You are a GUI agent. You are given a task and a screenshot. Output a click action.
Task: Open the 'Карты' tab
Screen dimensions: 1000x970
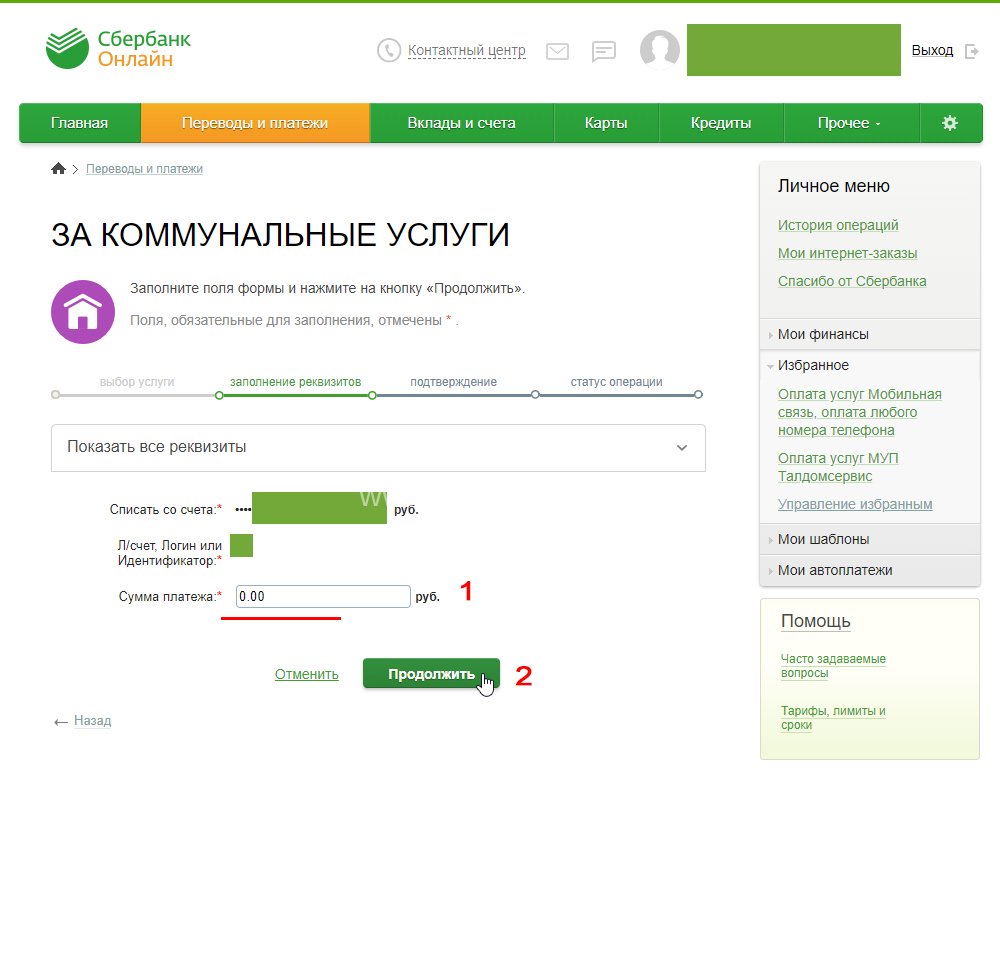coord(606,123)
